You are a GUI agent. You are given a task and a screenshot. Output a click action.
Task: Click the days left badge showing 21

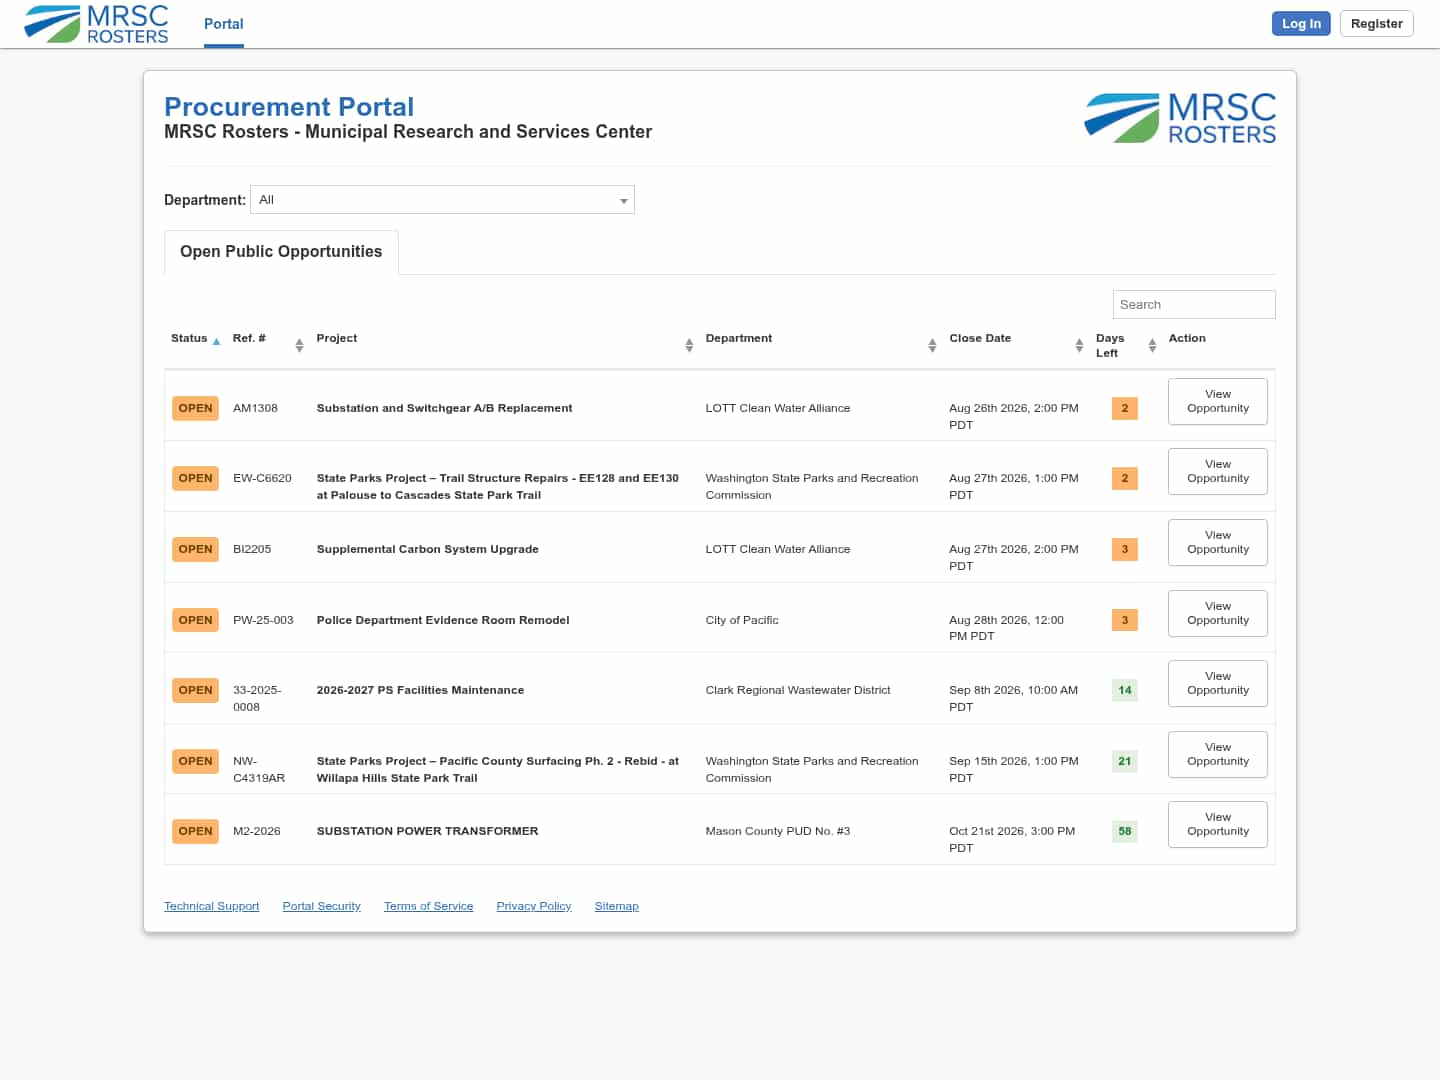click(1125, 761)
